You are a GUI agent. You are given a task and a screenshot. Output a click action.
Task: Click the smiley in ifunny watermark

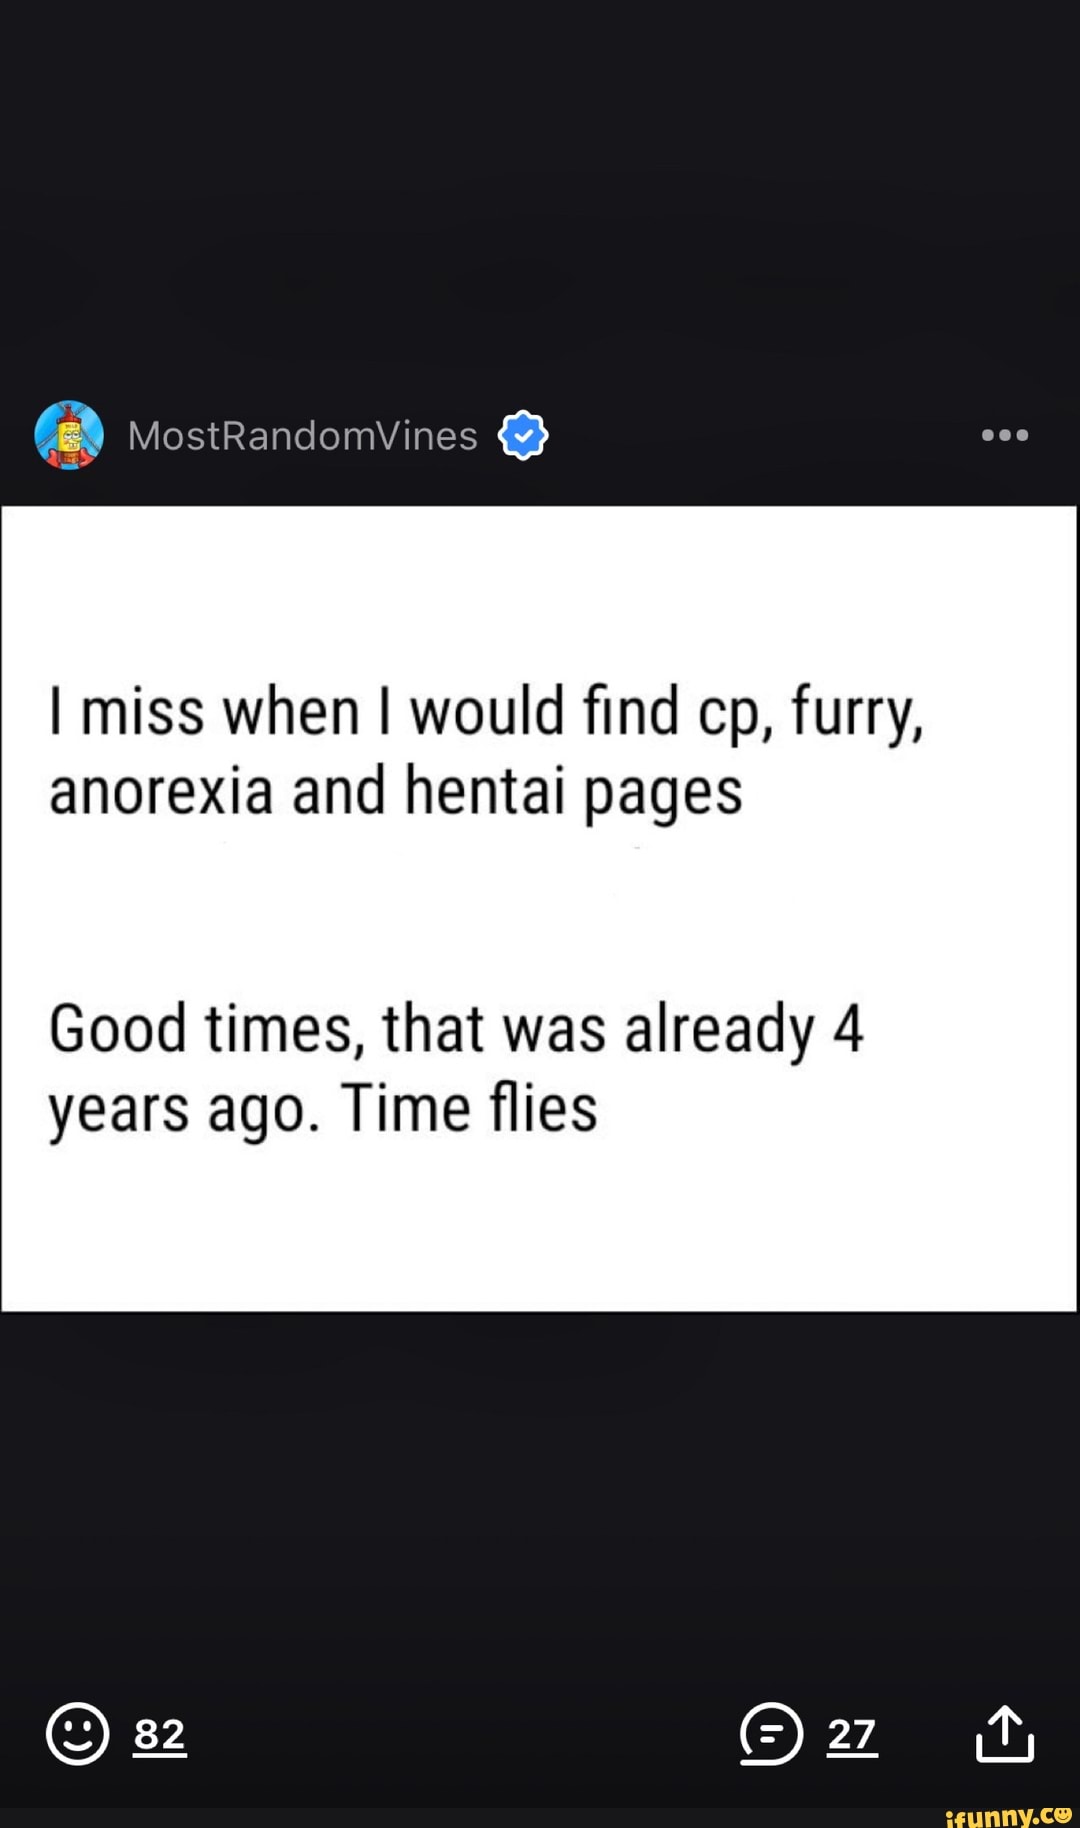click(x=1060, y=1813)
